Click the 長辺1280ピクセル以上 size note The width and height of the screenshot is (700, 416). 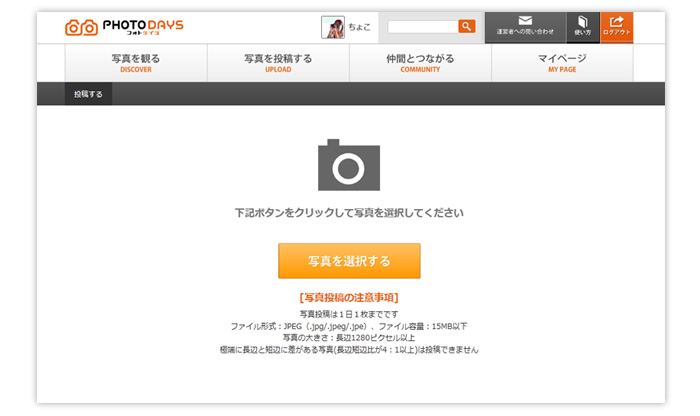tap(349, 338)
